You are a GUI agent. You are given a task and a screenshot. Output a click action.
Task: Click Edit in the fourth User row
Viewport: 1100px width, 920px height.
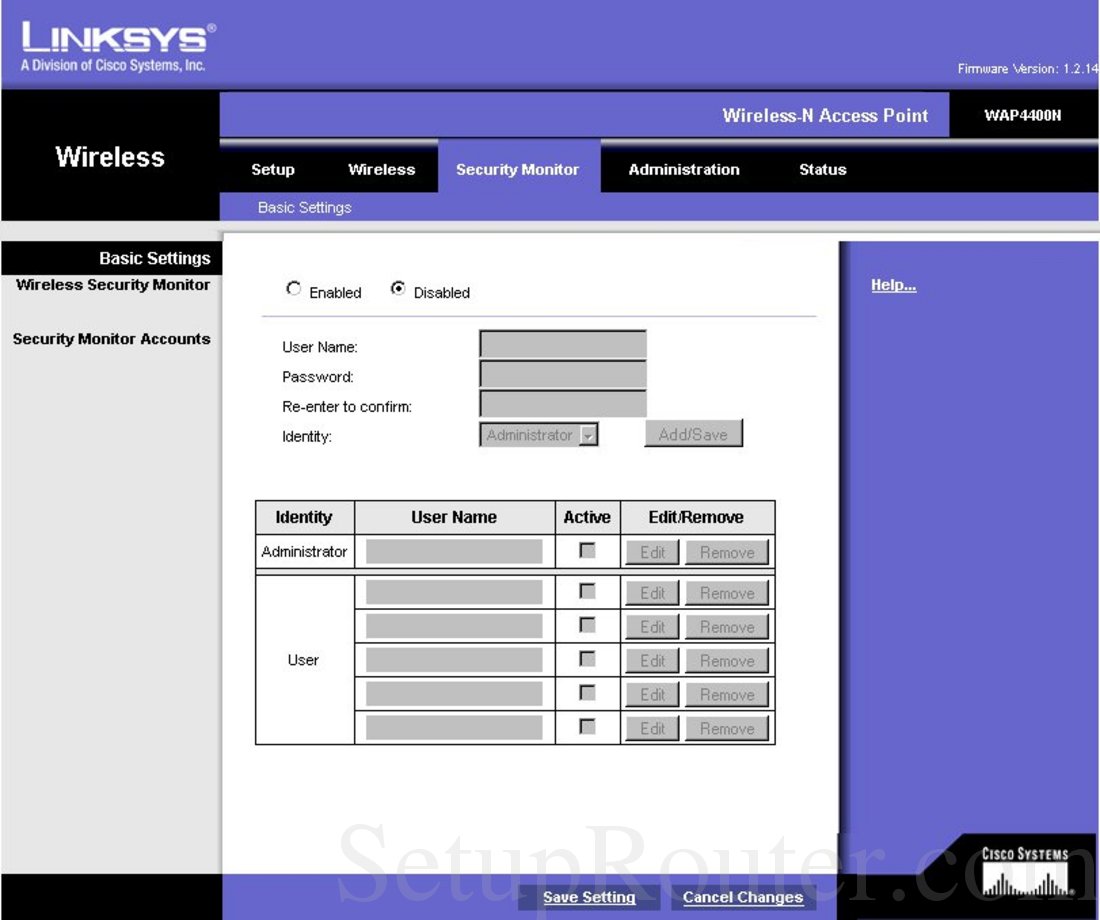pos(652,694)
